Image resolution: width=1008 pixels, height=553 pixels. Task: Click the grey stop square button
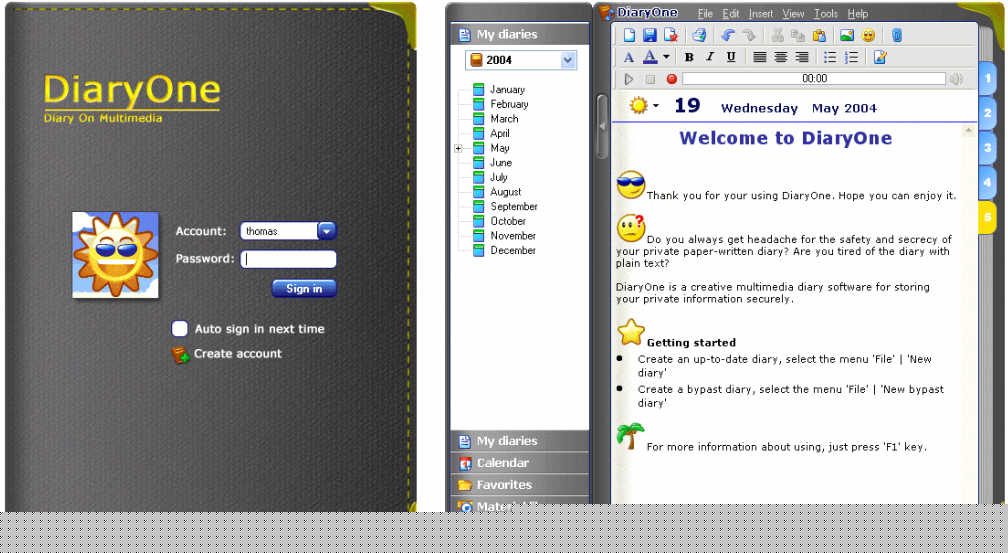point(650,78)
